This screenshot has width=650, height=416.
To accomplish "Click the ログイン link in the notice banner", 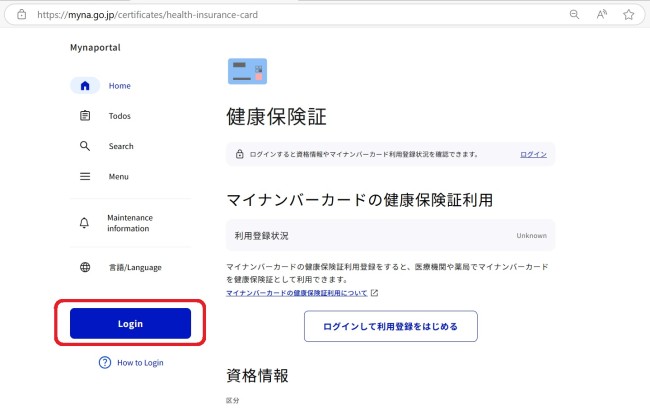I will [533, 154].
